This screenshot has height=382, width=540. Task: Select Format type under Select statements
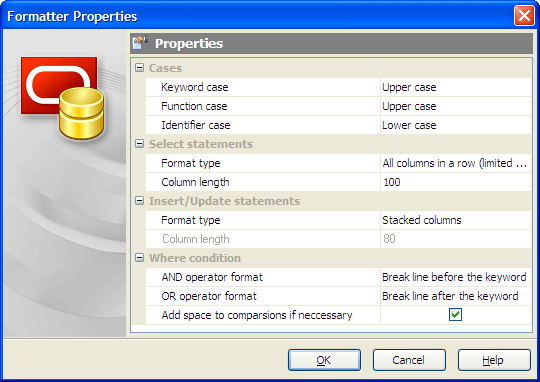click(x=191, y=163)
